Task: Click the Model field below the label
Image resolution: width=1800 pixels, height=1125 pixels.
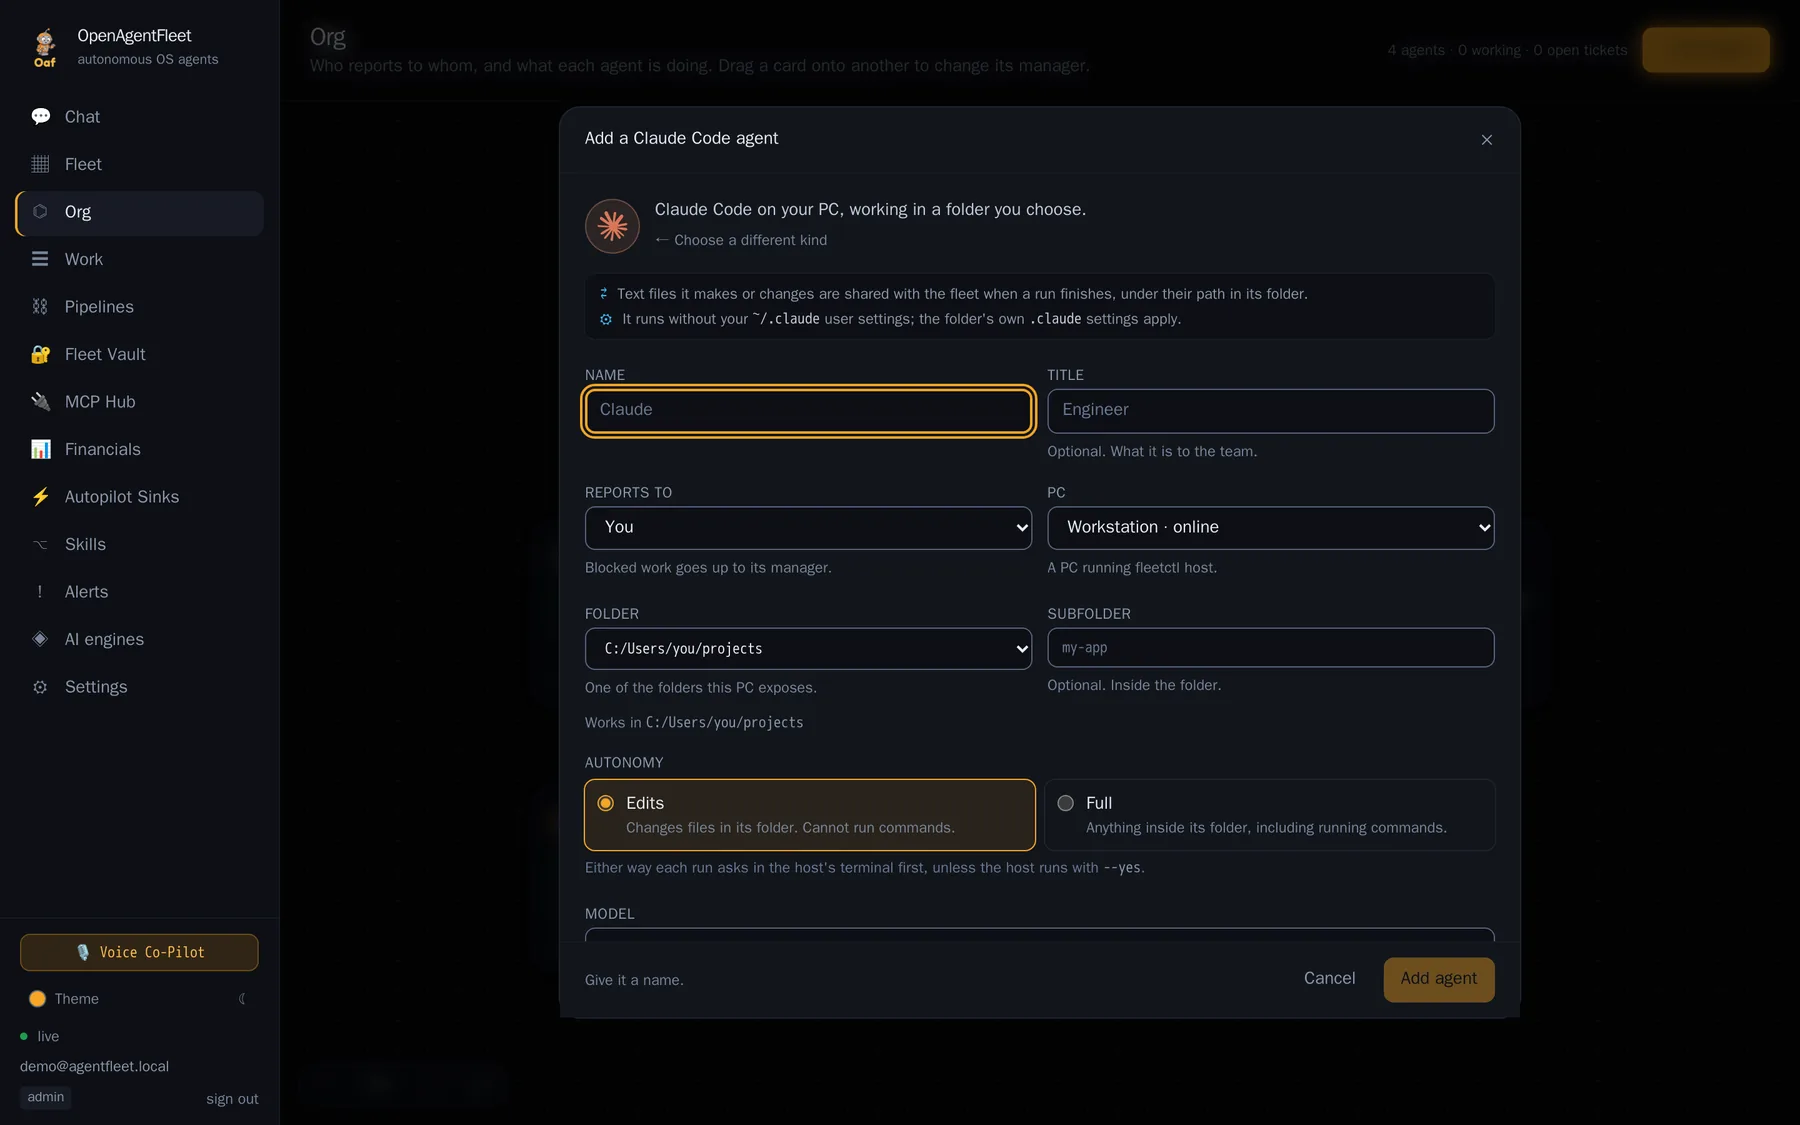Action: tap(1040, 934)
